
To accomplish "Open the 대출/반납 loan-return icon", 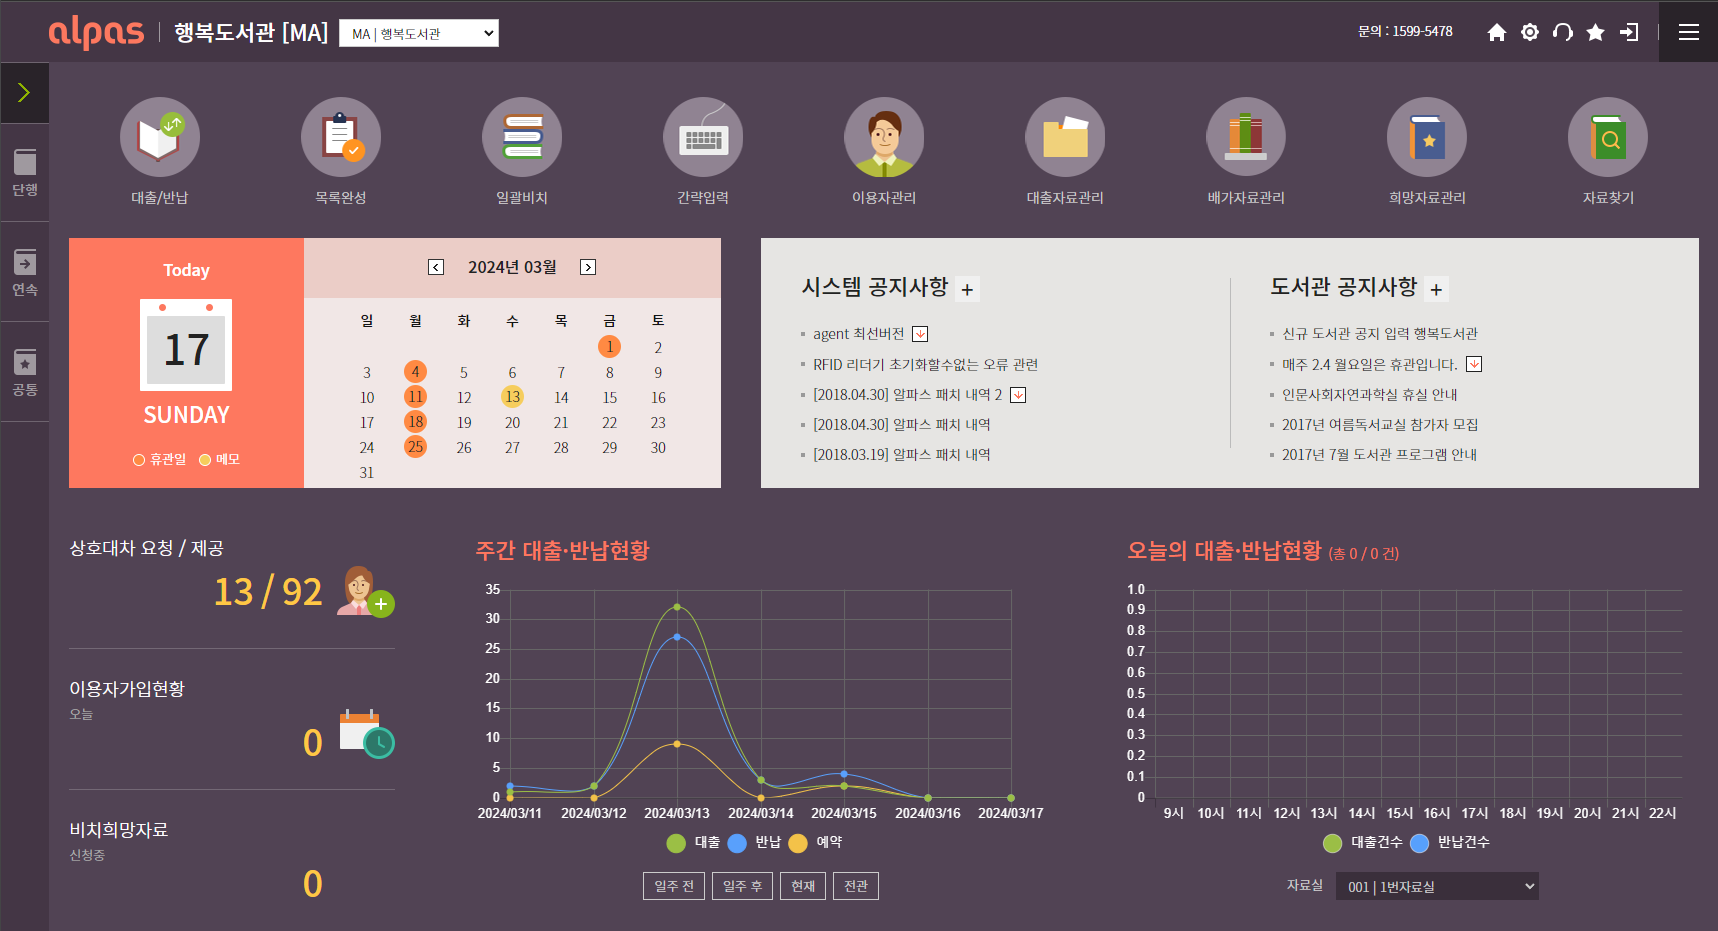I will click(160, 137).
